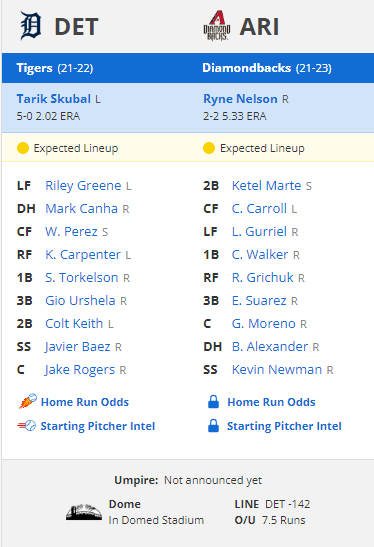Click the lock icon beside Diamondbacks Starting Pitcher Intel
Screen dimensions: 374x547
[213, 426]
